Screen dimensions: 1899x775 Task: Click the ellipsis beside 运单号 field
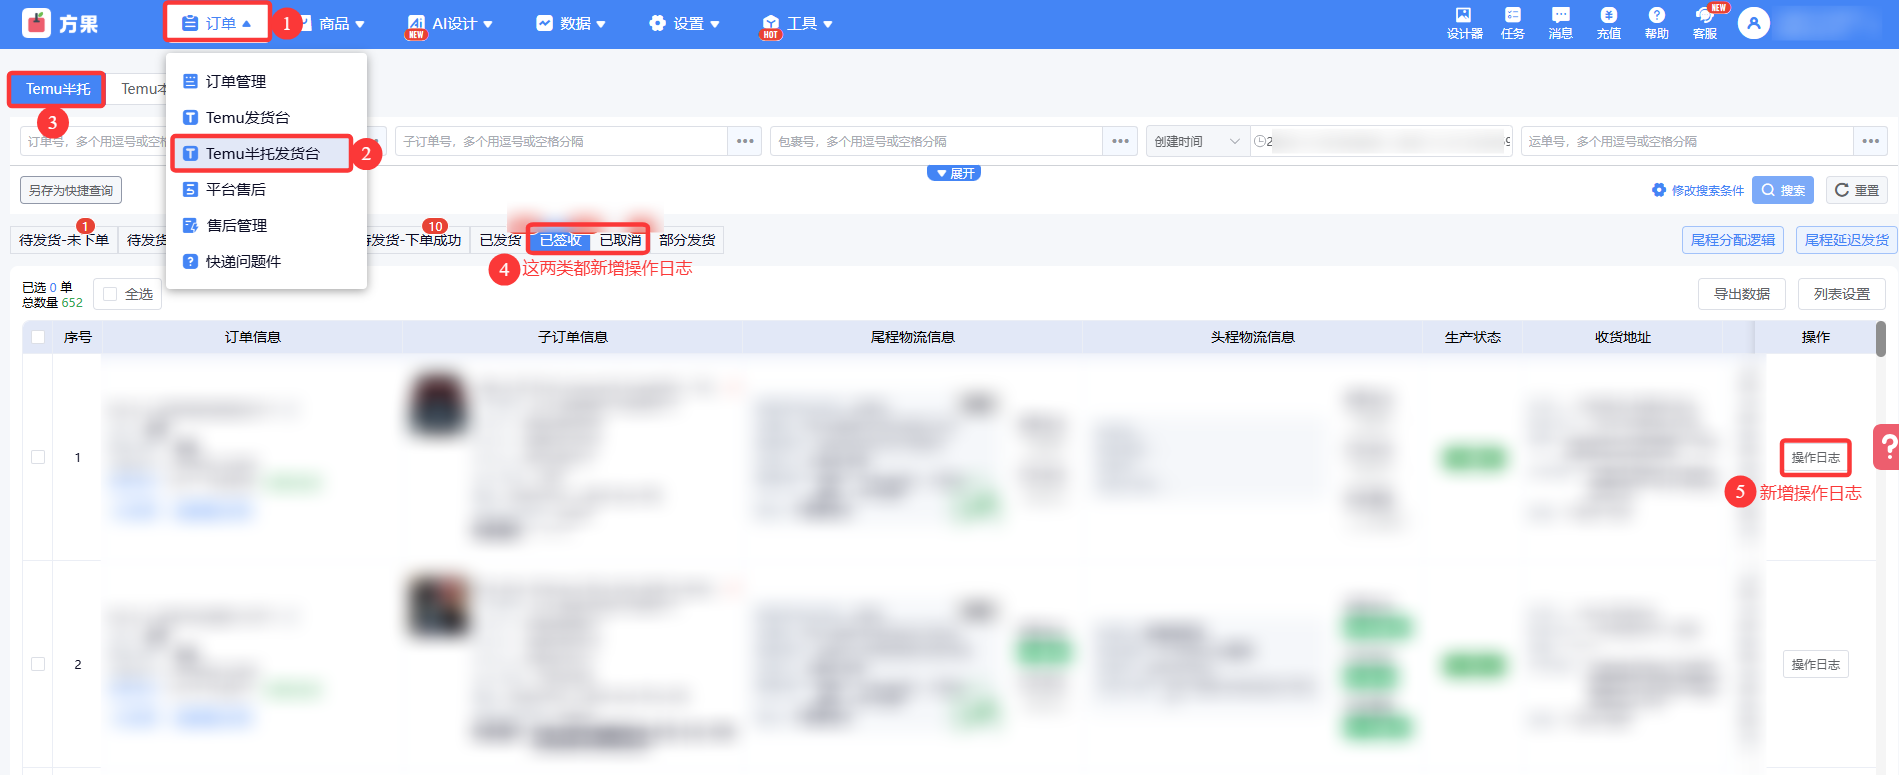coord(1870,141)
